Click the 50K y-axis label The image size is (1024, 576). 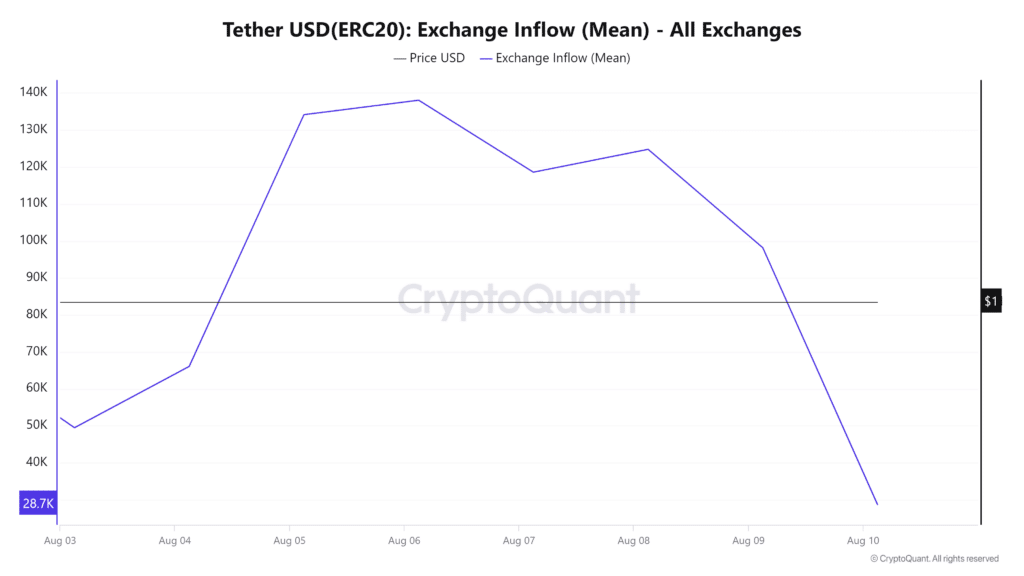[x=37, y=424]
